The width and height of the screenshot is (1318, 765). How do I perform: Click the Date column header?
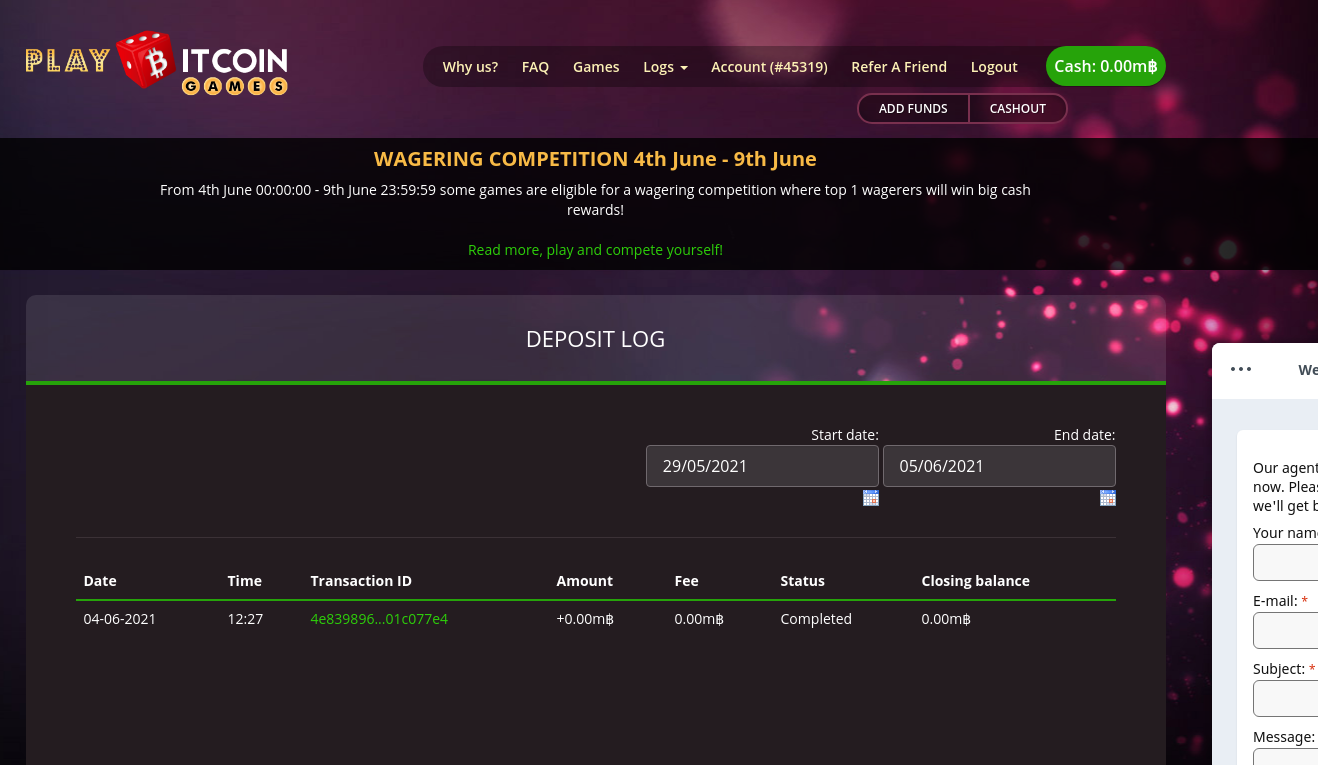(x=100, y=581)
